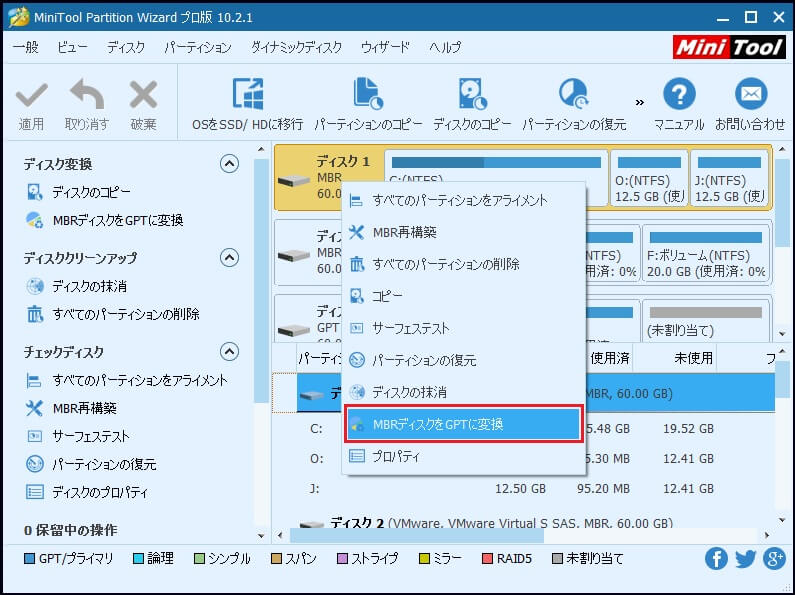Choose すべてのパーティションの削除 in context menu

(x=464, y=265)
